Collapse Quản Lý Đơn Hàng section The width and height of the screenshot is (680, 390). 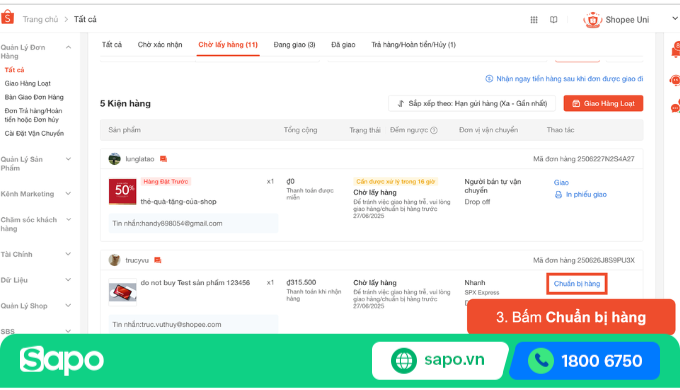click(x=68, y=47)
